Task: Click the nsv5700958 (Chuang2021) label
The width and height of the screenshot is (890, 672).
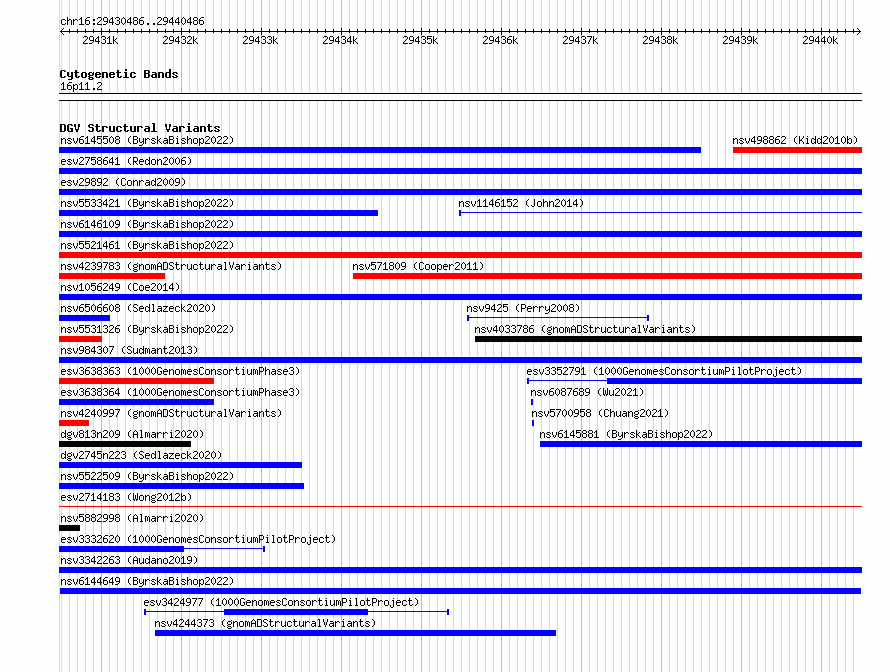Action: coord(601,413)
